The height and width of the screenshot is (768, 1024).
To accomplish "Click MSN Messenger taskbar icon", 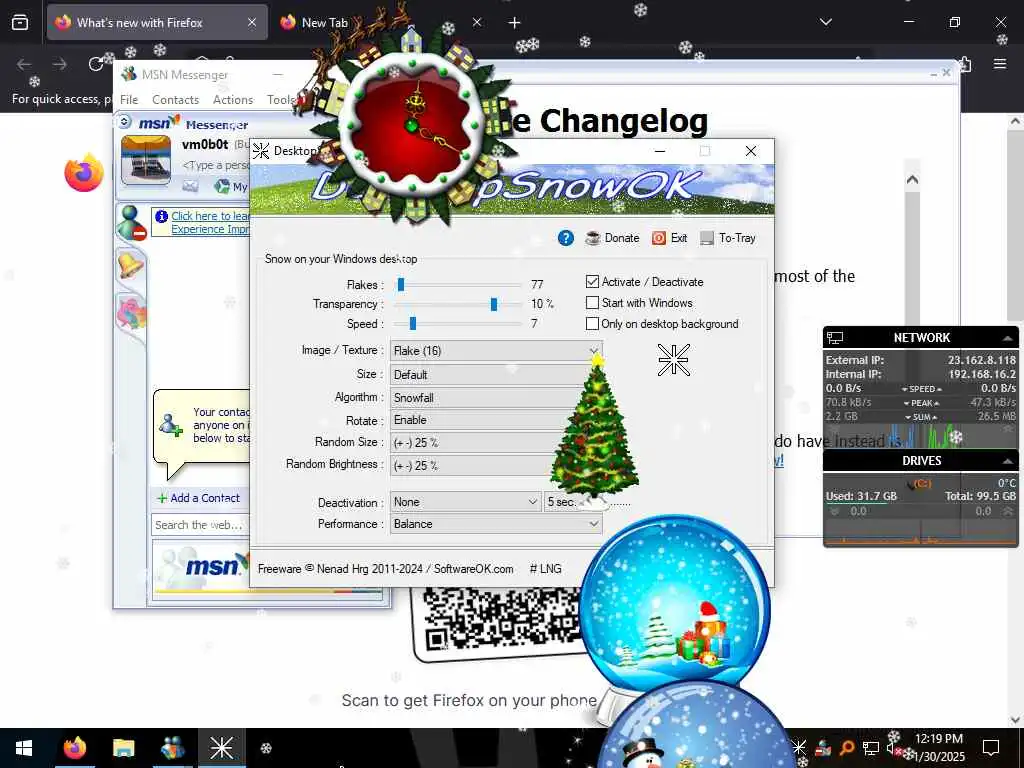I will point(172,748).
